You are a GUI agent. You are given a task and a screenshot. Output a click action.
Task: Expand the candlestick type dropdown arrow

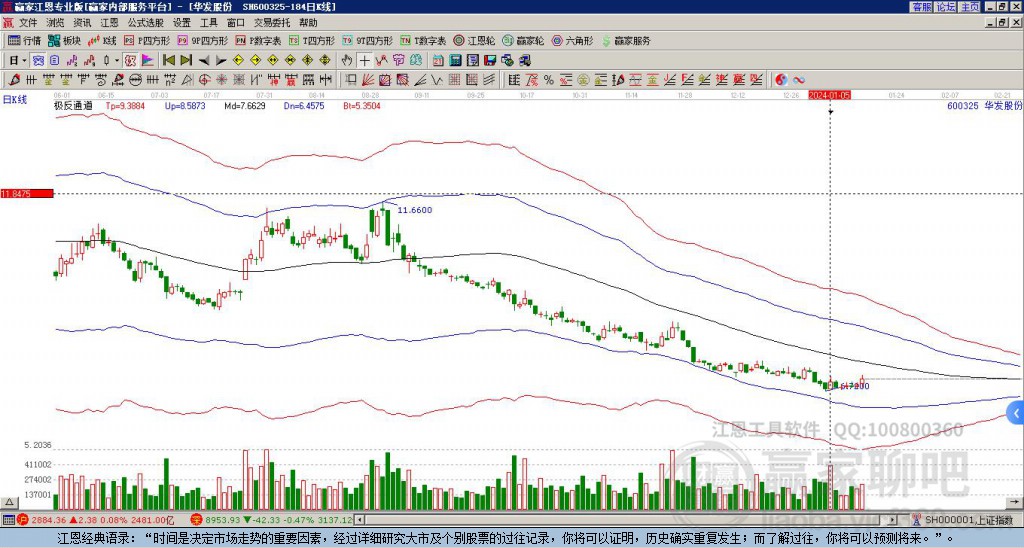(x=117, y=61)
